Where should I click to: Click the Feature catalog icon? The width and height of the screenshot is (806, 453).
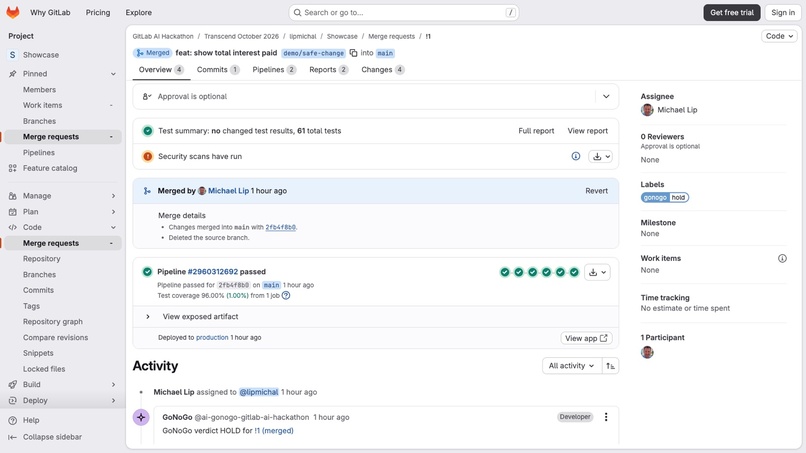(13, 168)
